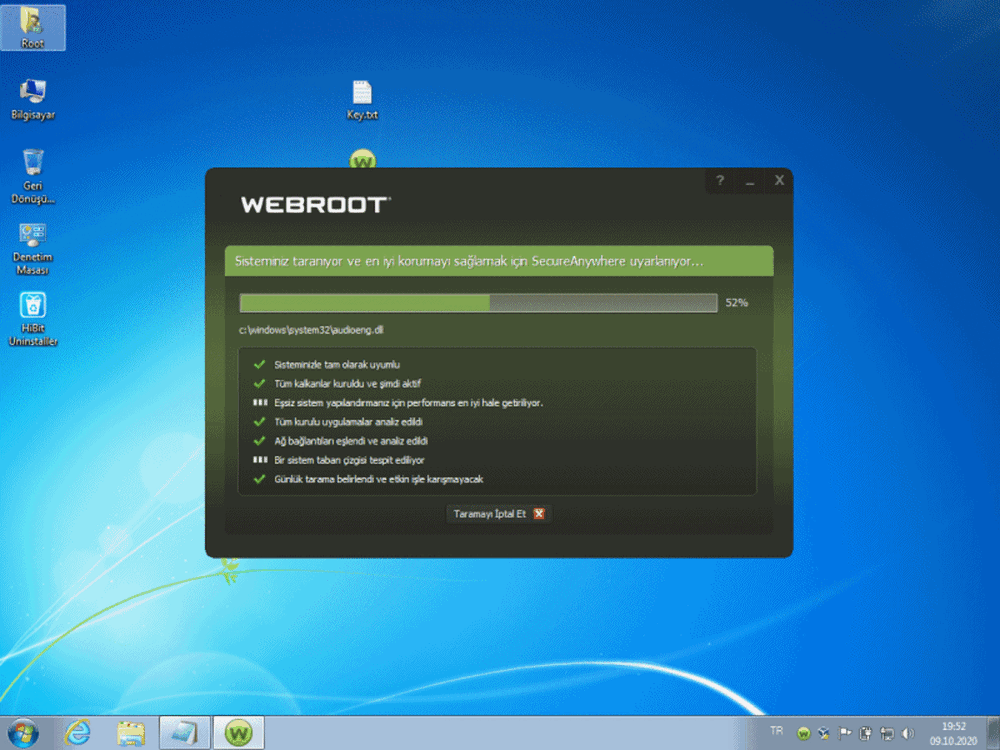Open Internet Explorer from the taskbar

point(77,732)
